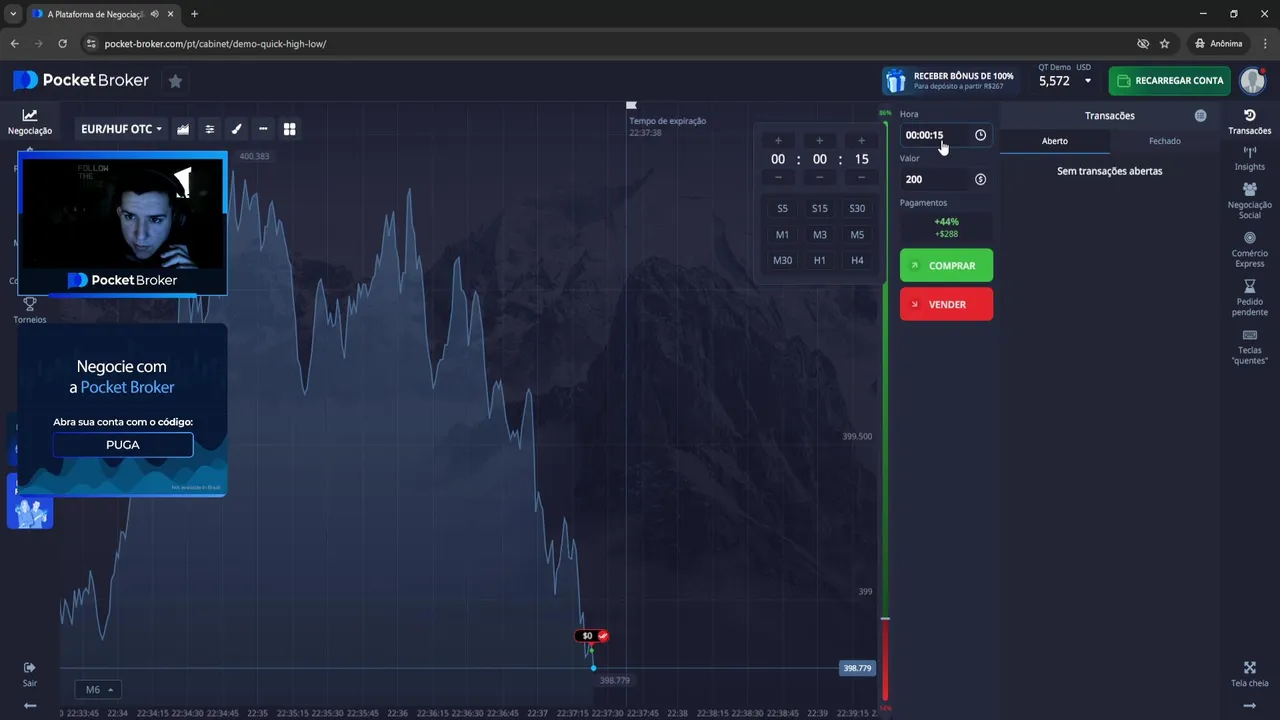
Task: Click RECARREGAR CONTA button
Action: pos(1169,81)
